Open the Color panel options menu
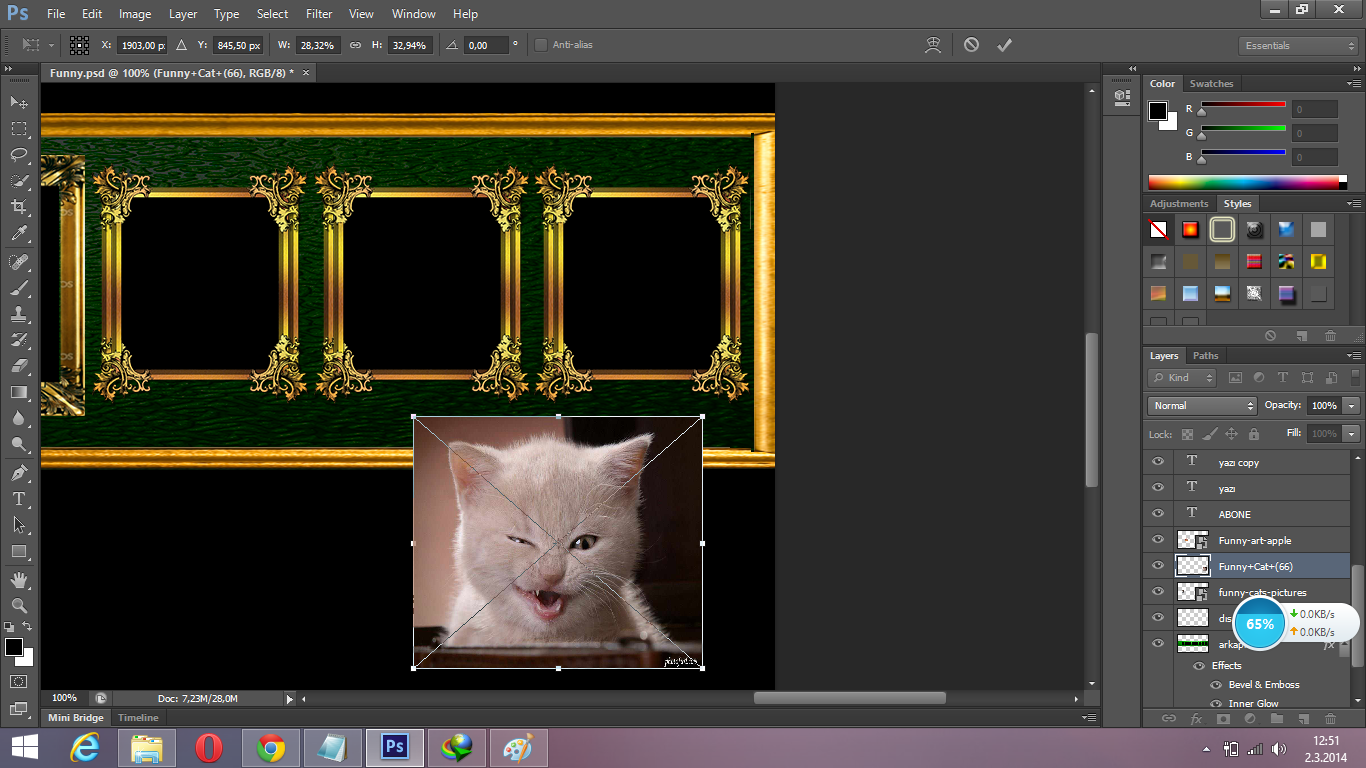The image size is (1366, 768). coord(1354,84)
